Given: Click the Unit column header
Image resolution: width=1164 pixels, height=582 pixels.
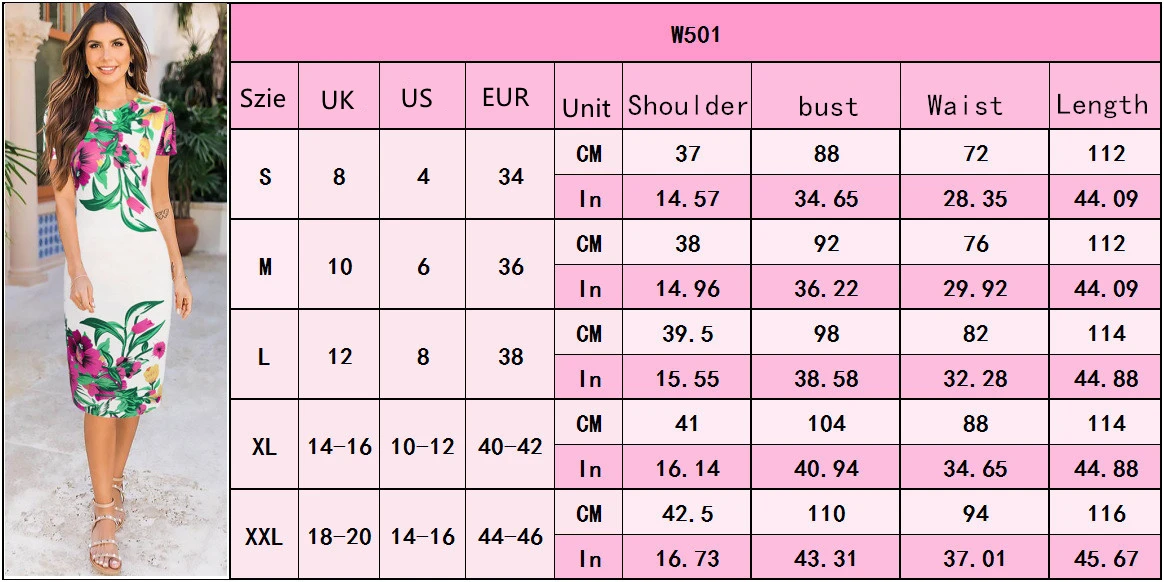Looking at the screenshot, I should click(x=587, y=107).
